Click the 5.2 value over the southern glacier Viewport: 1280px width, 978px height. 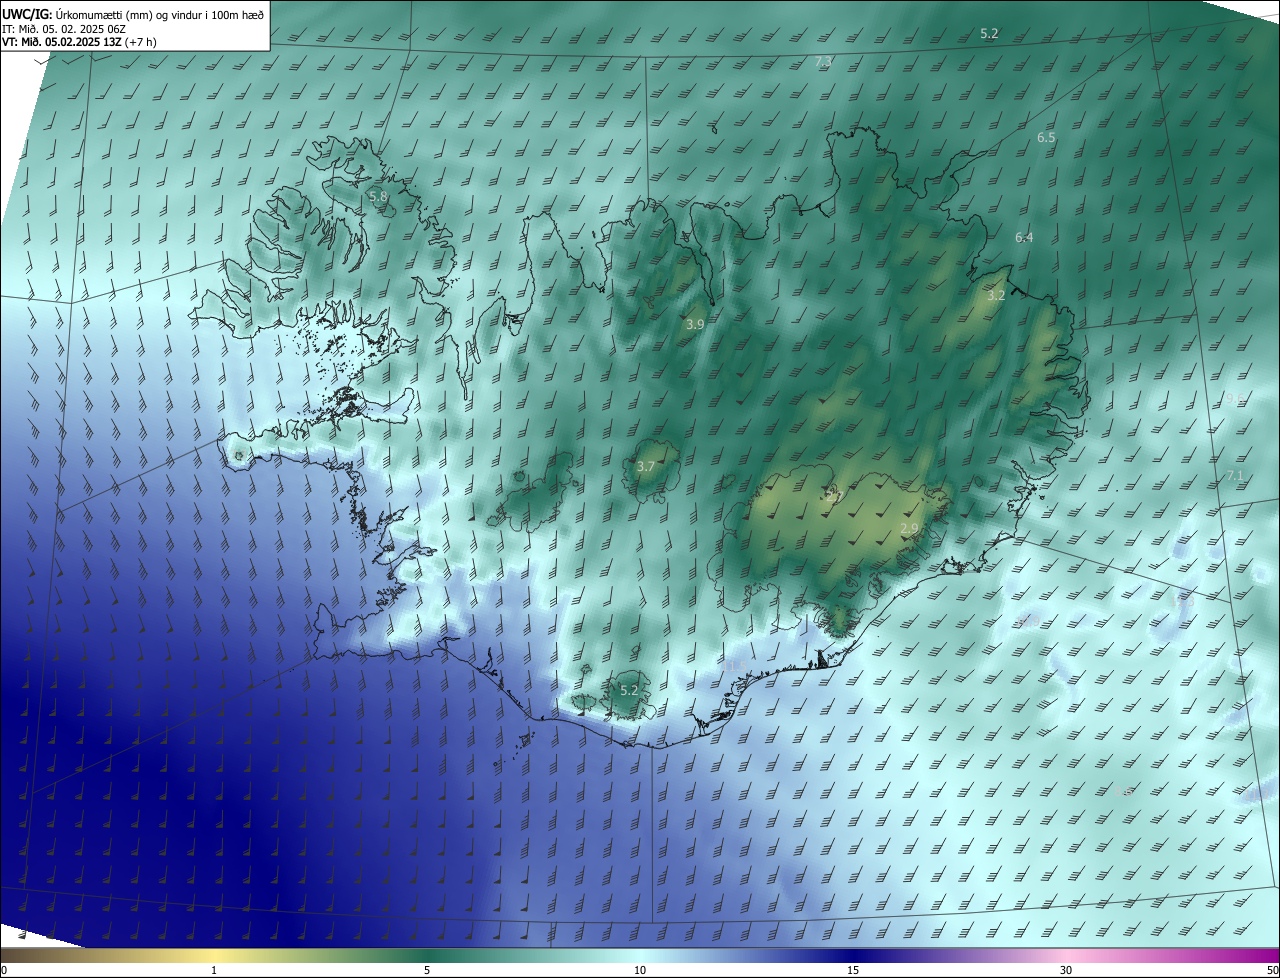629,691
